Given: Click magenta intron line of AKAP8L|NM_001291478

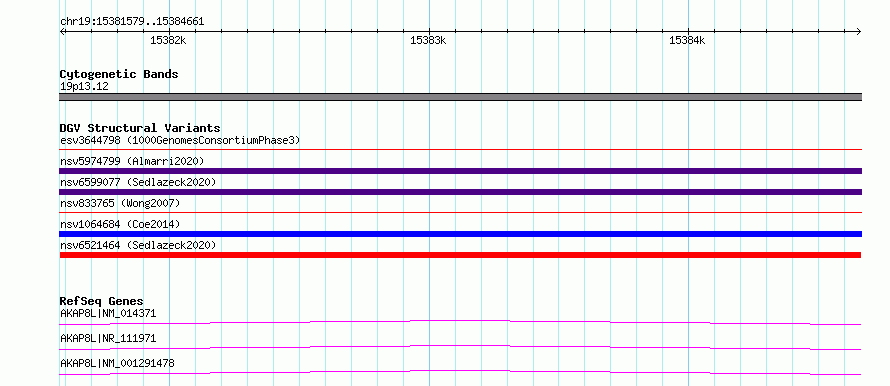Looking at the screenshot, I should point(461,372).
